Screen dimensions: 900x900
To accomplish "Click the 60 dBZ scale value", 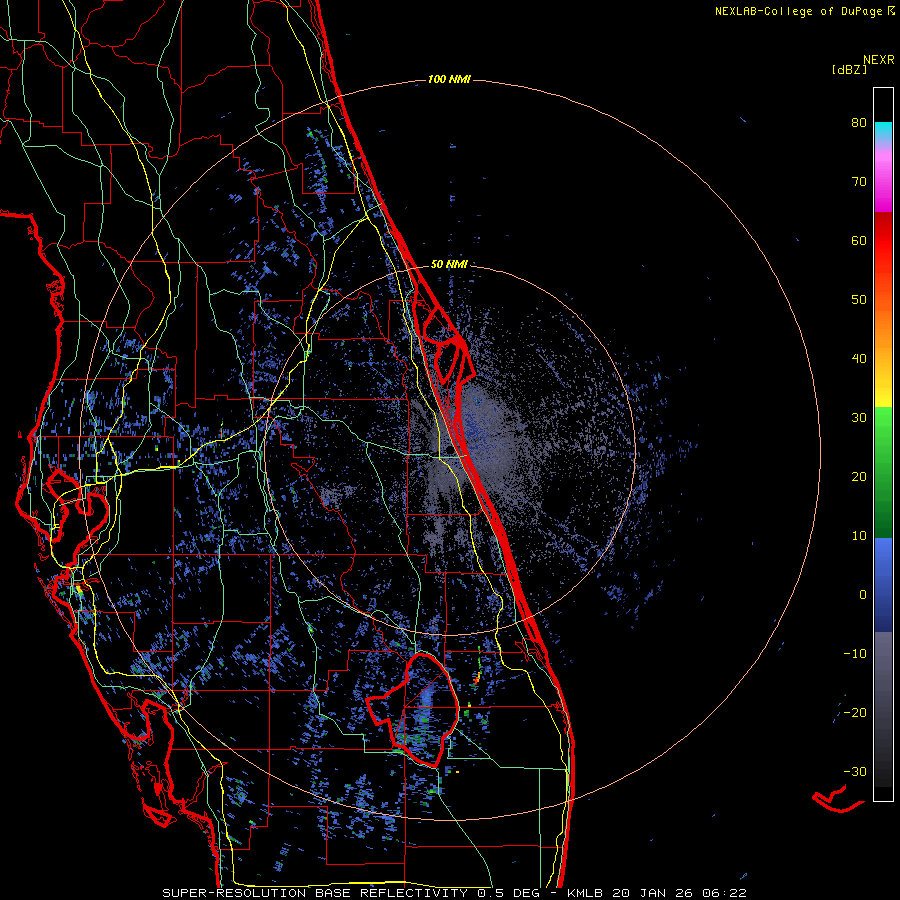I will pos(859,240).
